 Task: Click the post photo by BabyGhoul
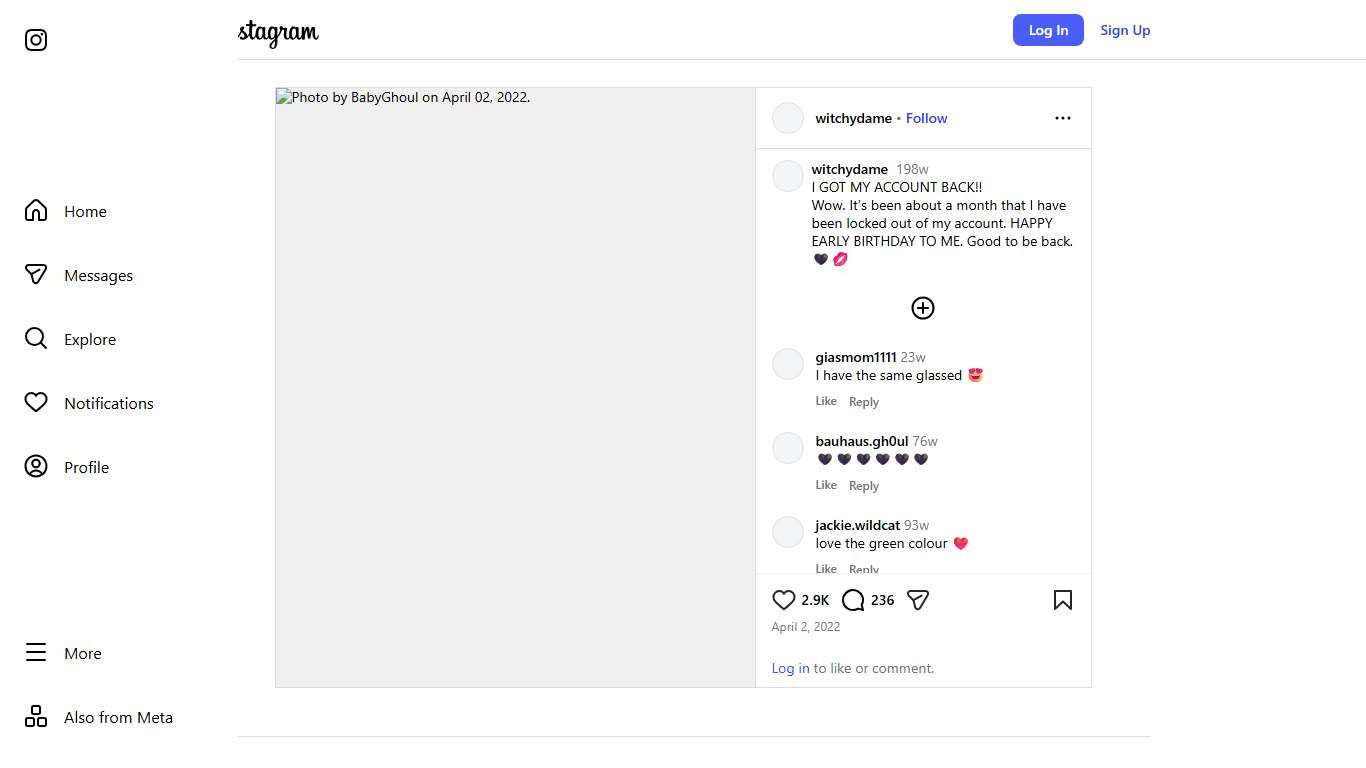click(515, 387)
